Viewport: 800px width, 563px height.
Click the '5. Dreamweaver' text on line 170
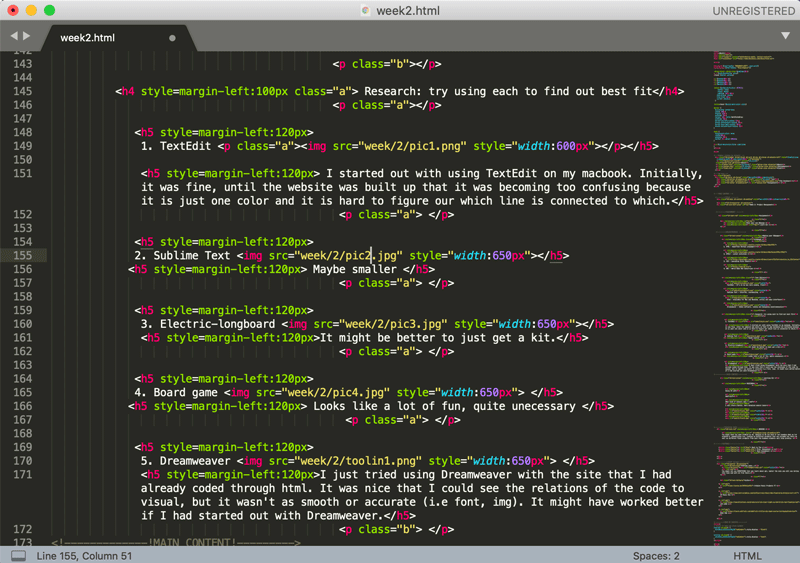coord(186,461)
